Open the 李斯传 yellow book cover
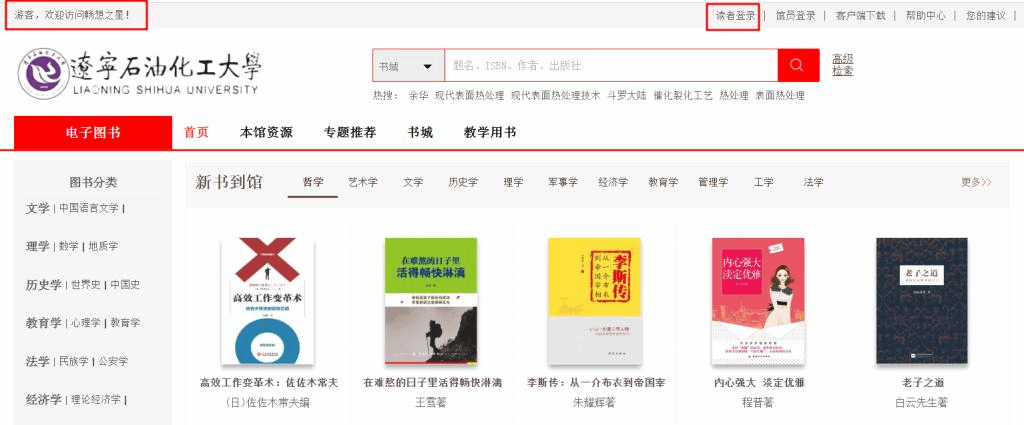Image resolution: width=1024 pixels, height=425 pixels. [594, 301]
